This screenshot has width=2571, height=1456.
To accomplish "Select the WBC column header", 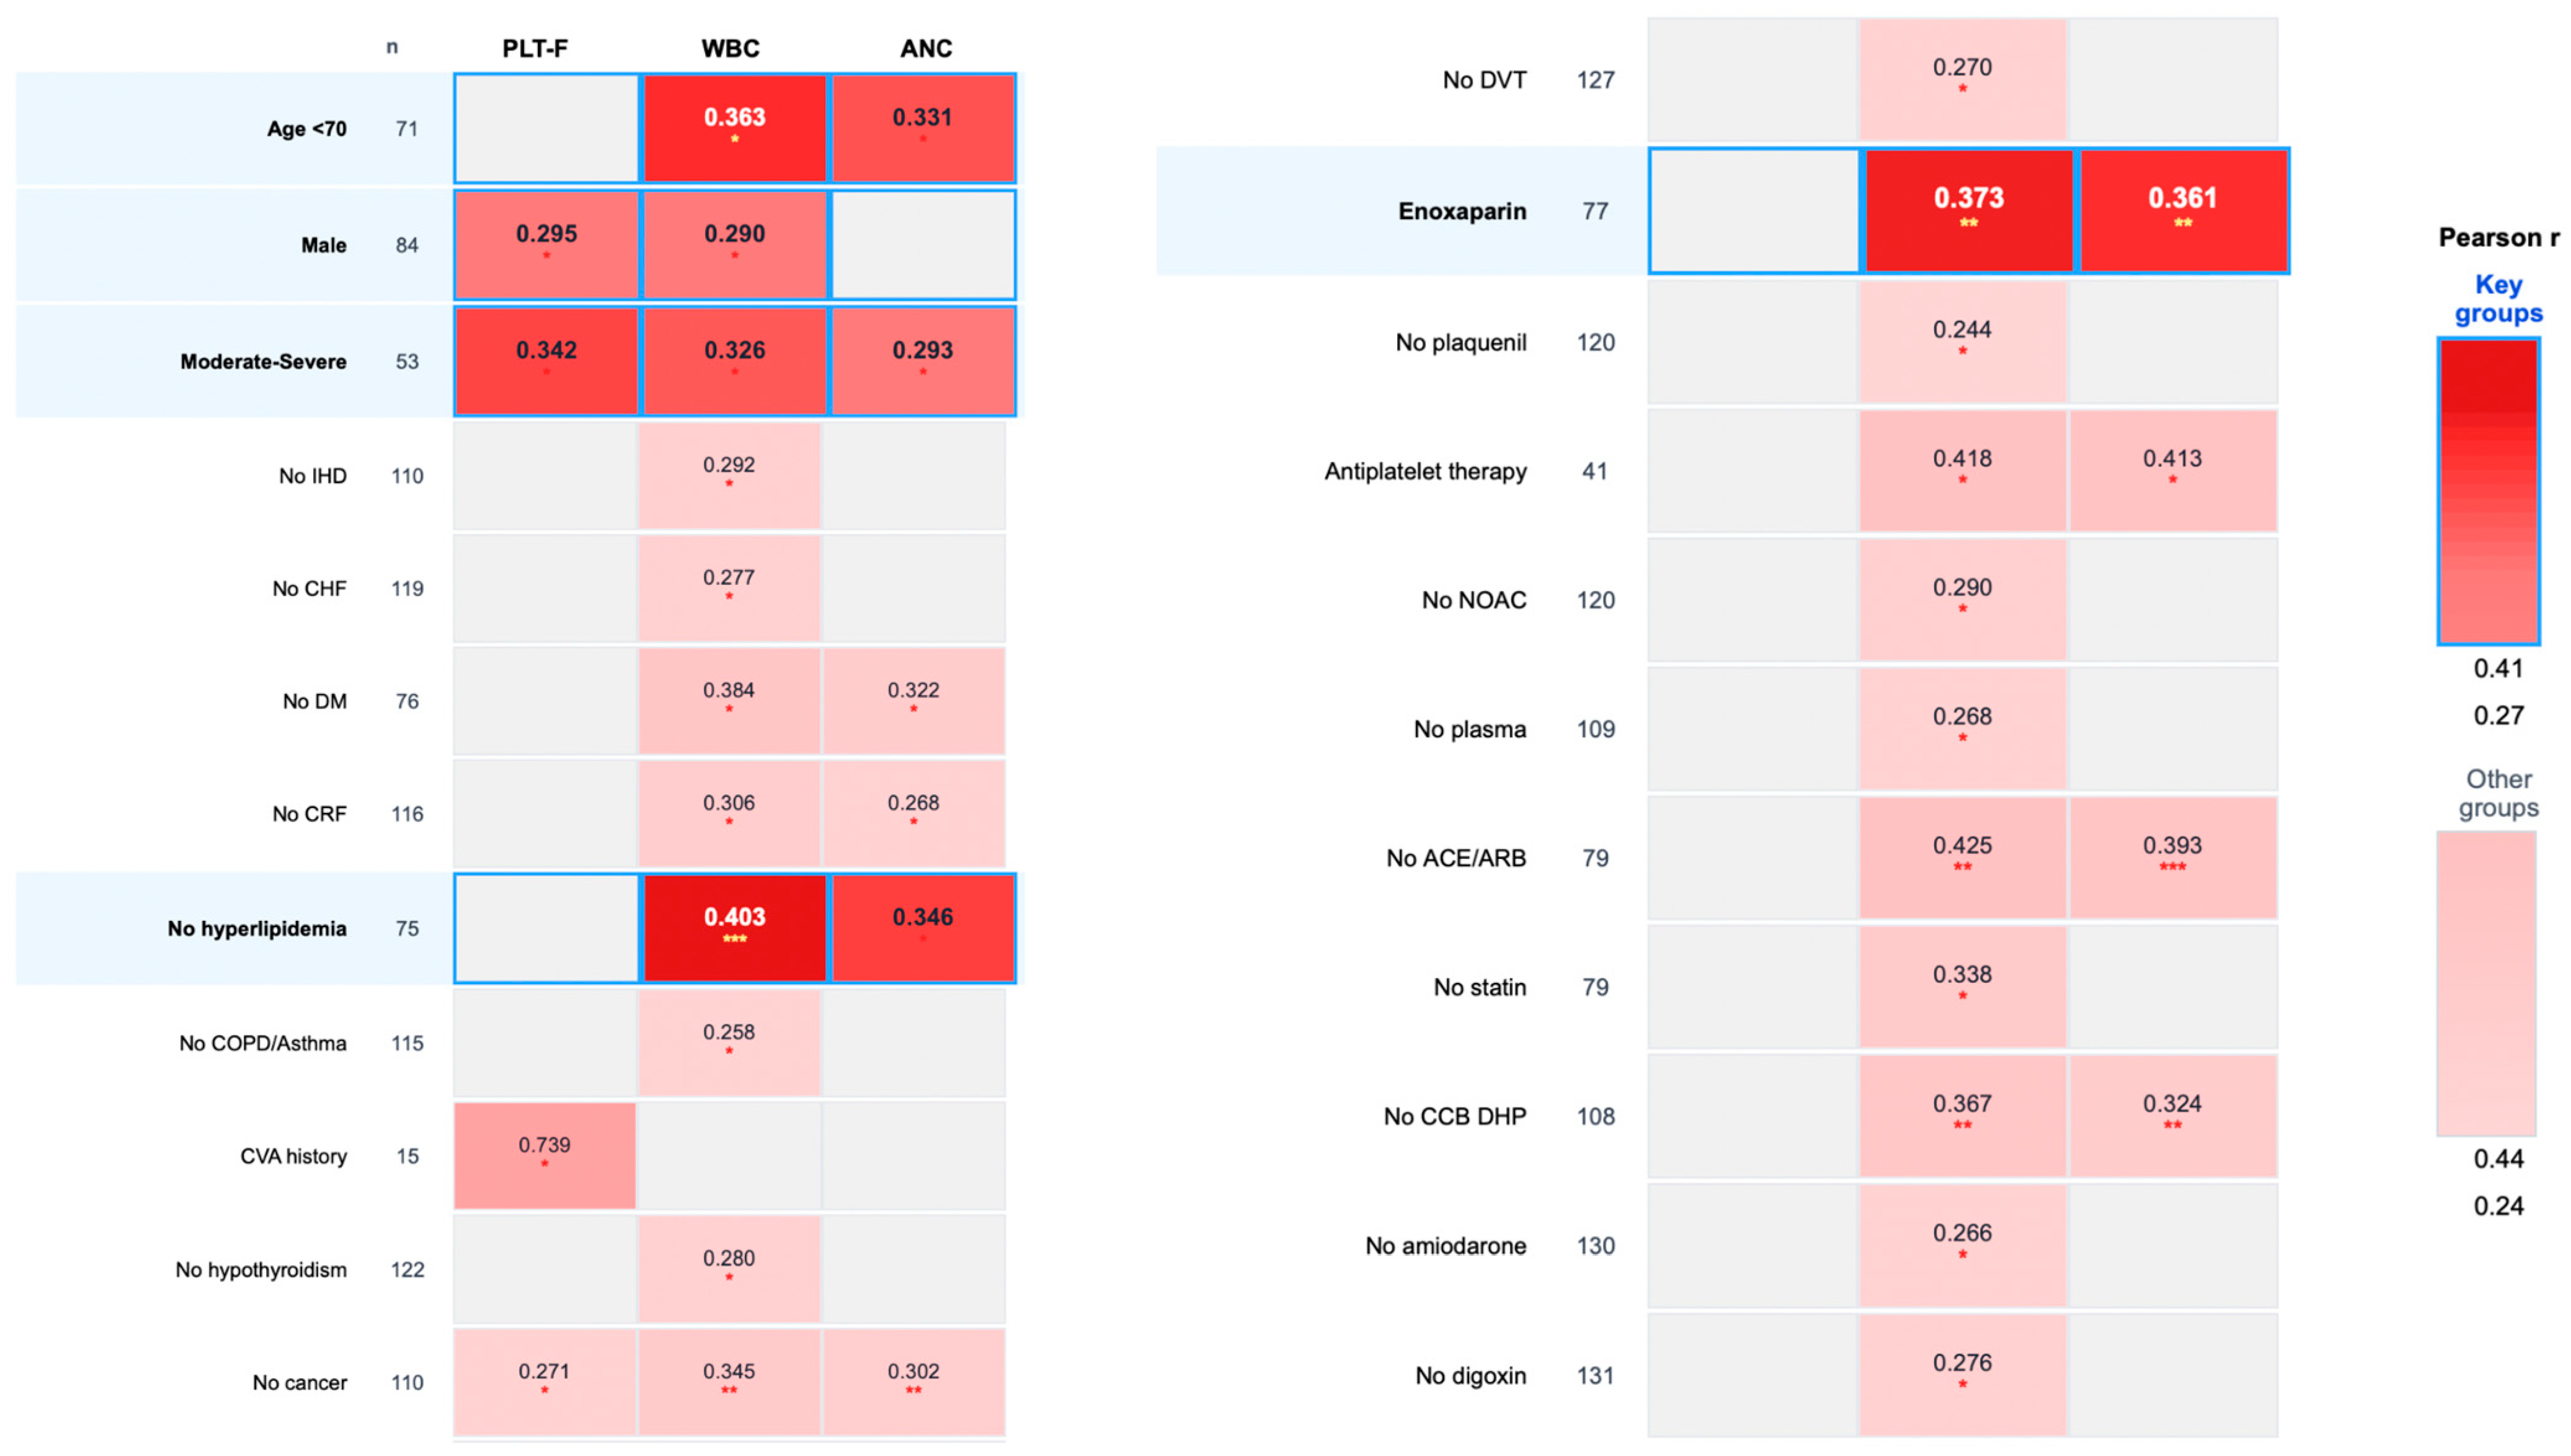I will [x=730, y=48].
